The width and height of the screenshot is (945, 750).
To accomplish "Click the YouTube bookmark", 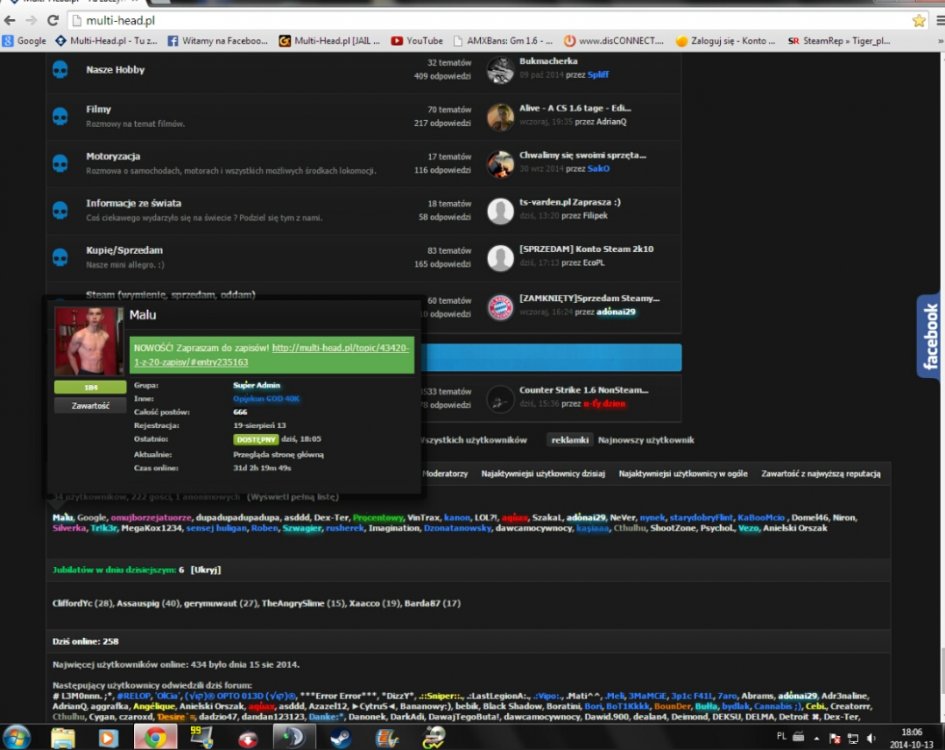I will [x=417, y=41].
